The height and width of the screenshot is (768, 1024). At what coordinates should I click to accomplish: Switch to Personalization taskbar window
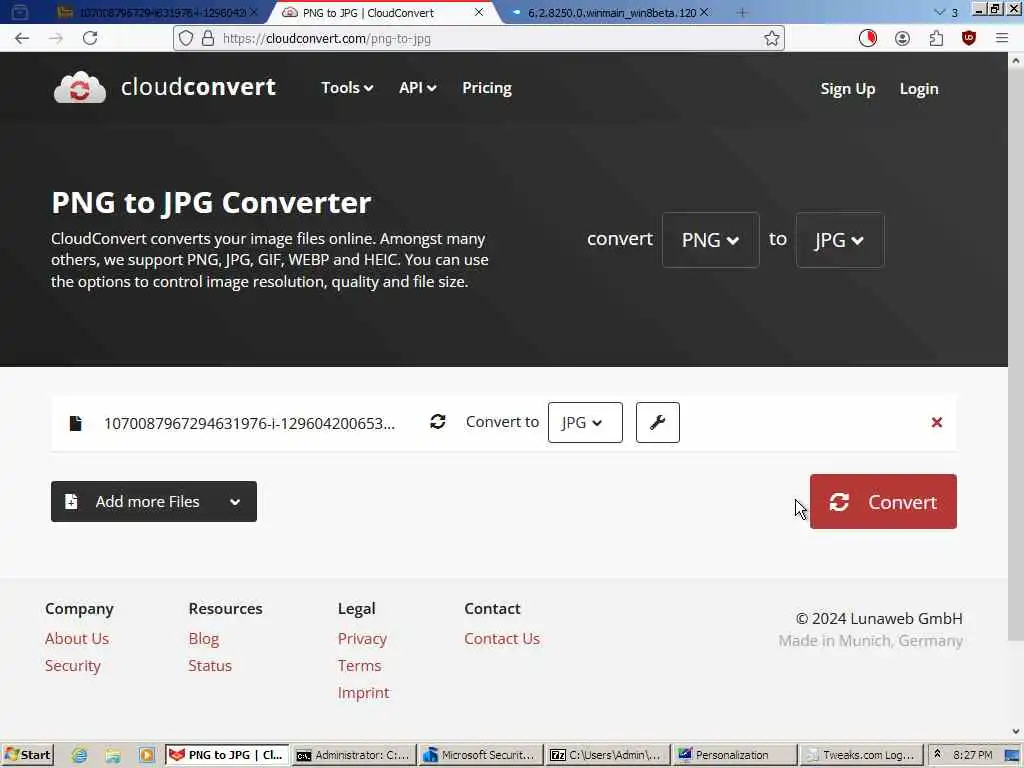click(735, 755)
